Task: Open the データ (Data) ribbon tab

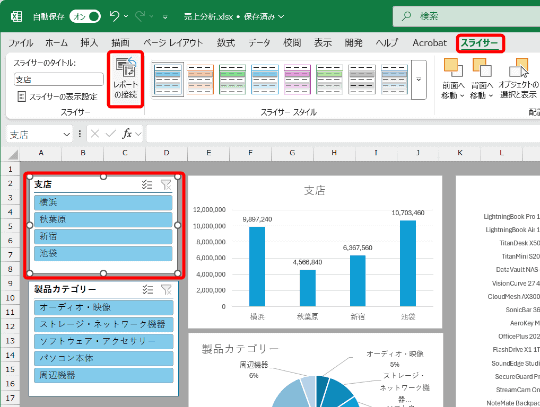Action: click(259, 43)
